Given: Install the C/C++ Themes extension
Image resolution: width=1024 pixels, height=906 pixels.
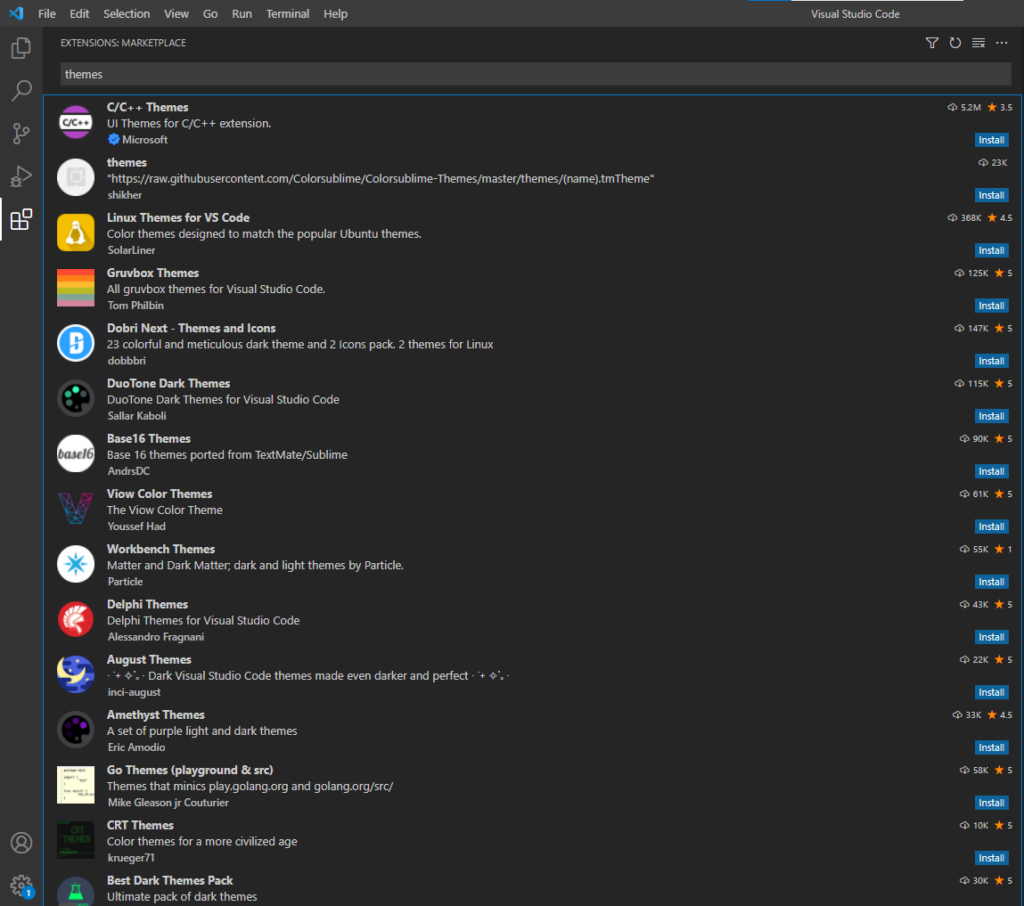Looking at the screenshot, I should 991,139.
